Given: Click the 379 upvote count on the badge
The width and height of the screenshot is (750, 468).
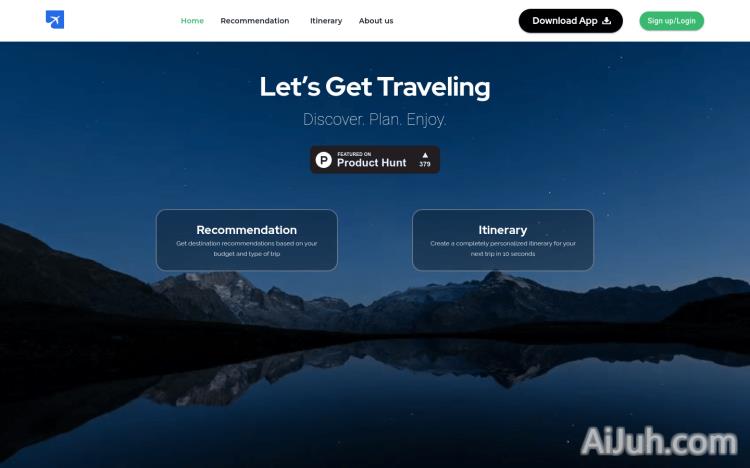Looking at the screenshot, I should coord(425,164).
